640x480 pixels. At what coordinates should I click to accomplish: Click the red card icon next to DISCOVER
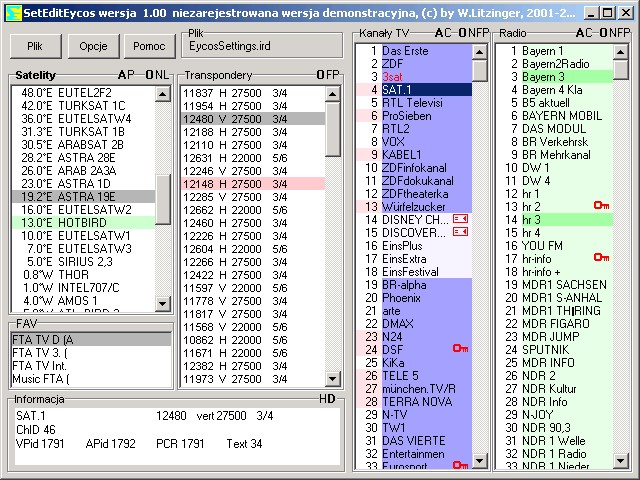point(460,232)
